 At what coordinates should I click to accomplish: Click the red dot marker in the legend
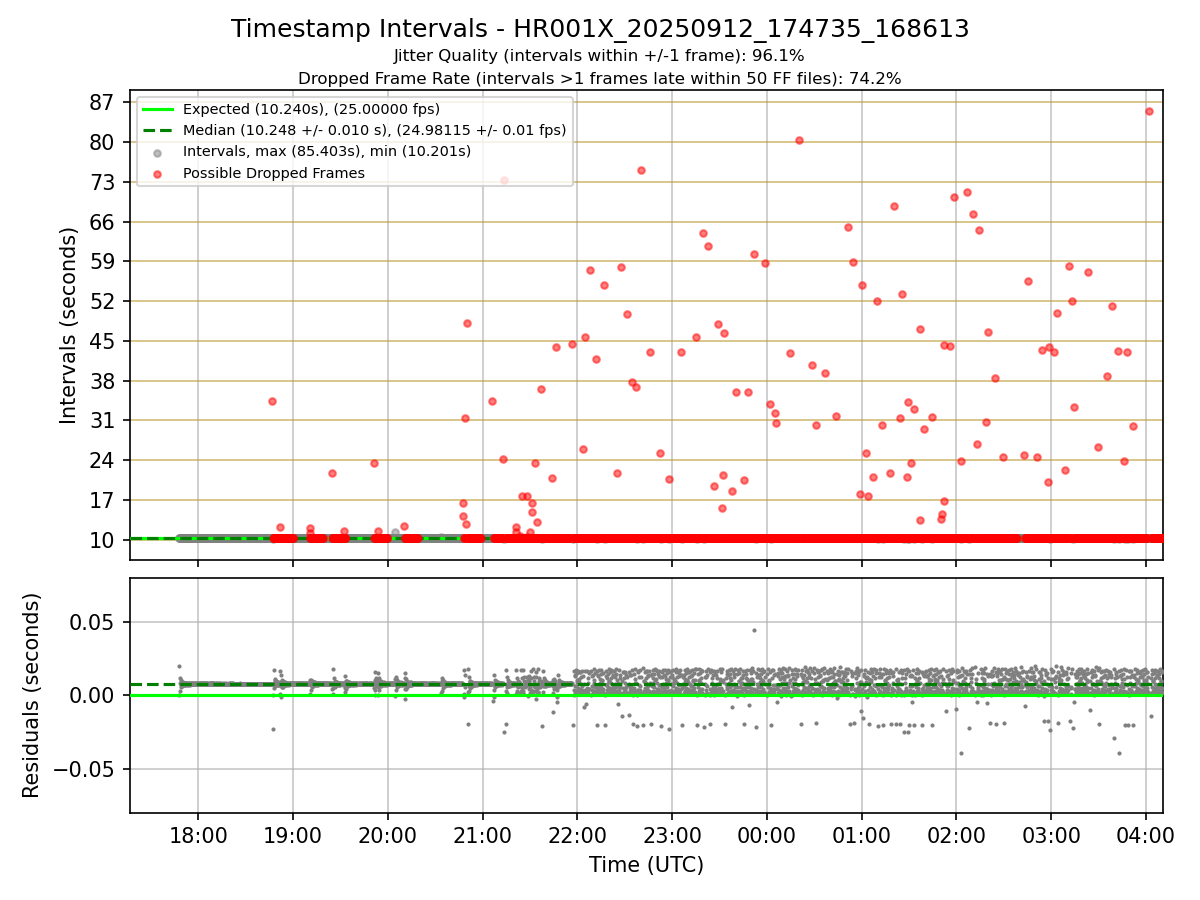158,174
